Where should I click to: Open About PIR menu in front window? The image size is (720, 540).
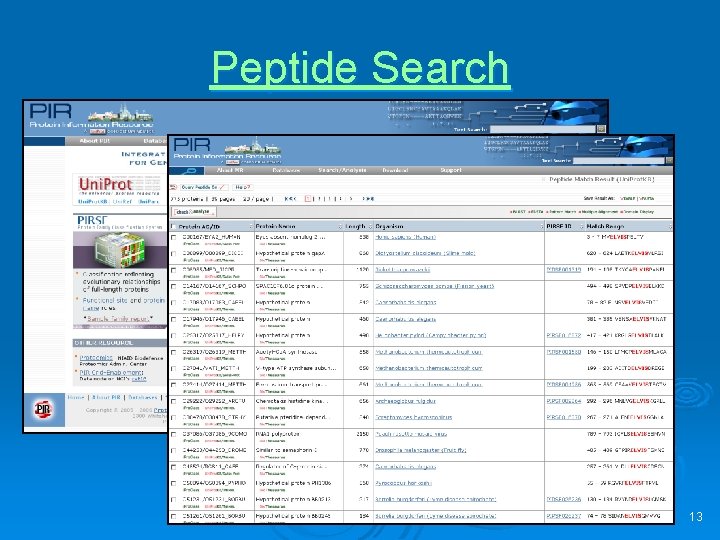coord(230,170)
